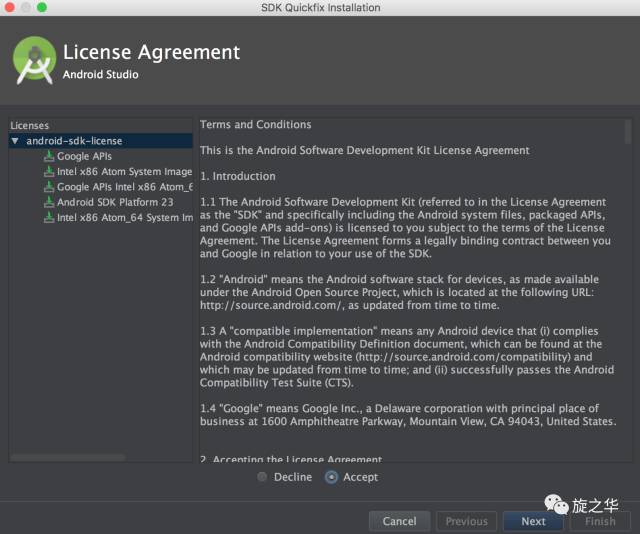Select Google APIs in the license list
640x534 pixels.
pyautogui.click(x=84, y=156)
